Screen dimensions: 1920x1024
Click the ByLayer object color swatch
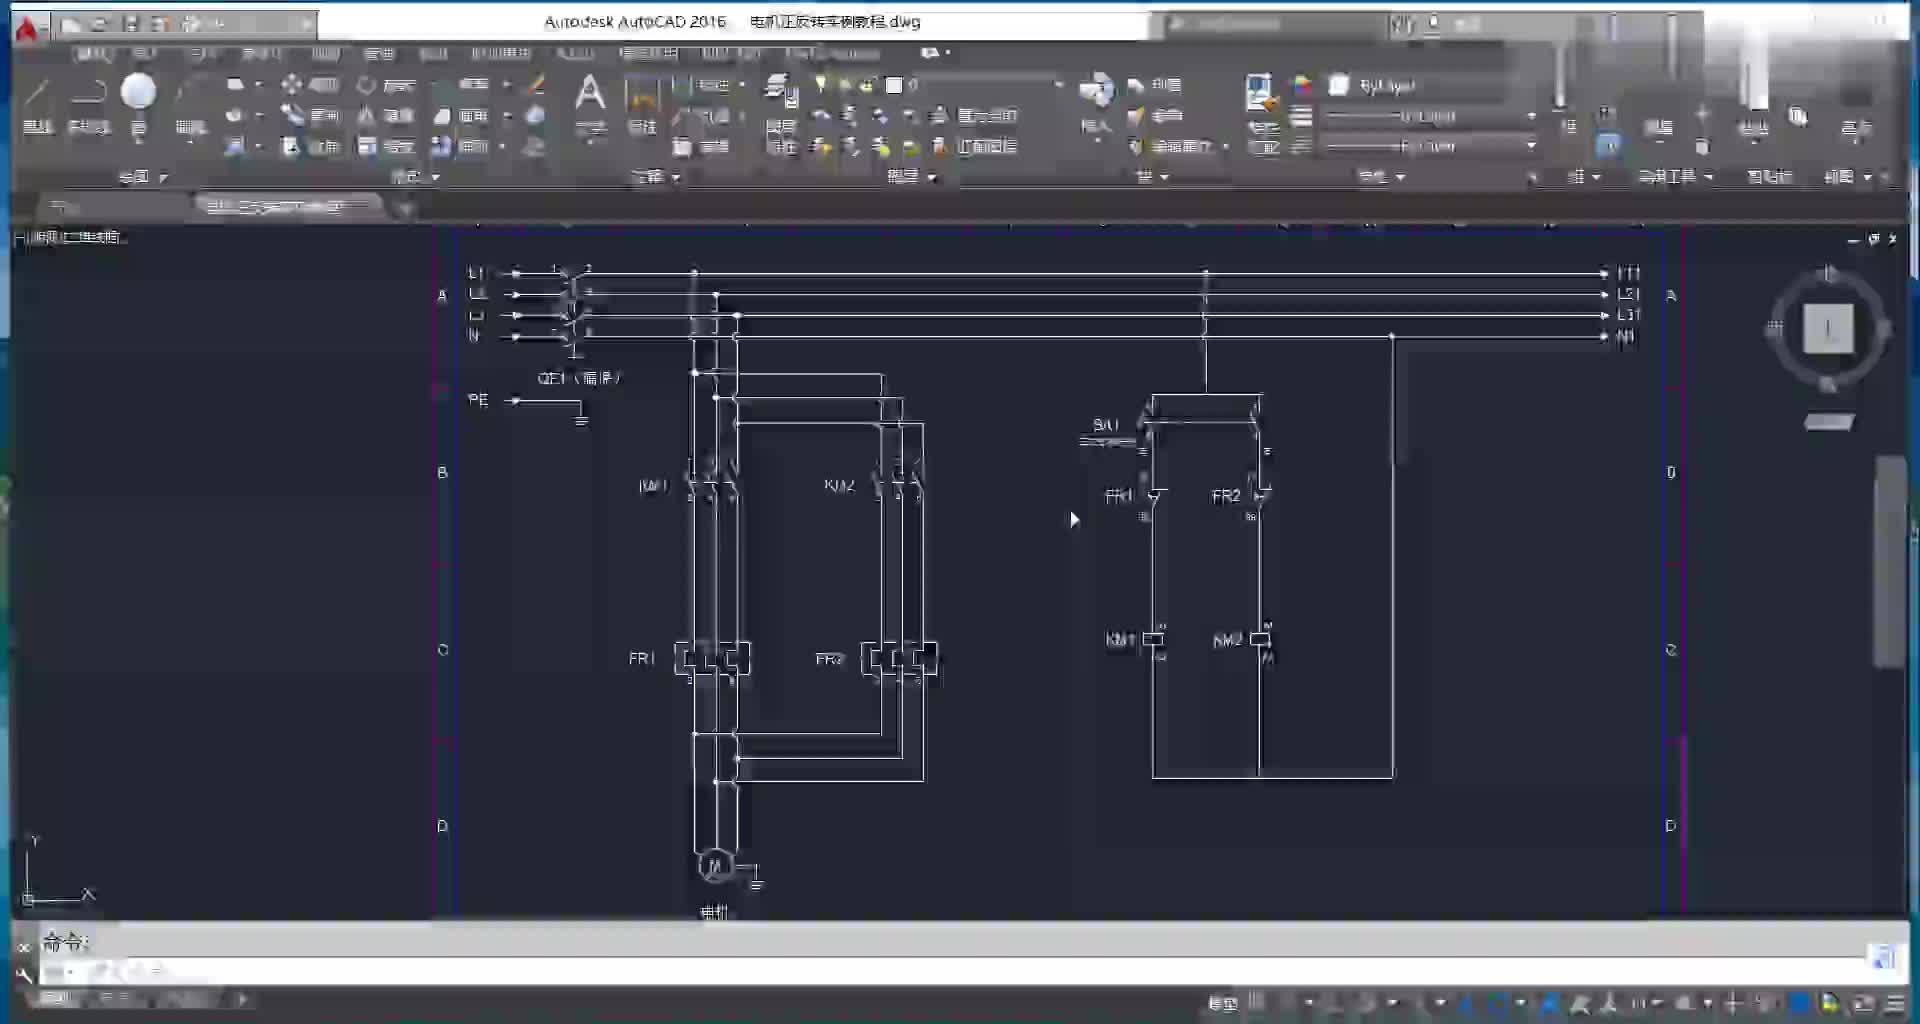(x=1339, y=85)
